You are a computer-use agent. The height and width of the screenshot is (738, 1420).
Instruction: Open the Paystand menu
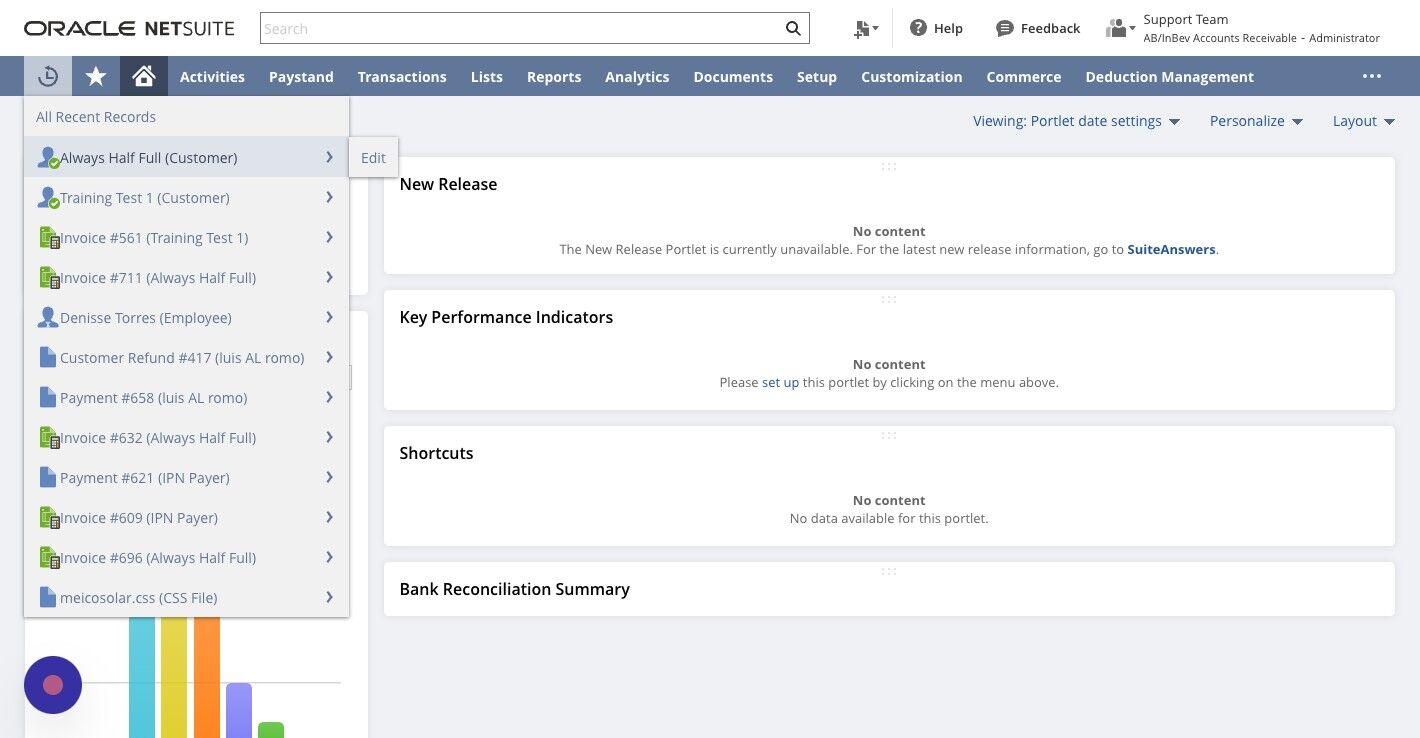[x=301, y=76]
